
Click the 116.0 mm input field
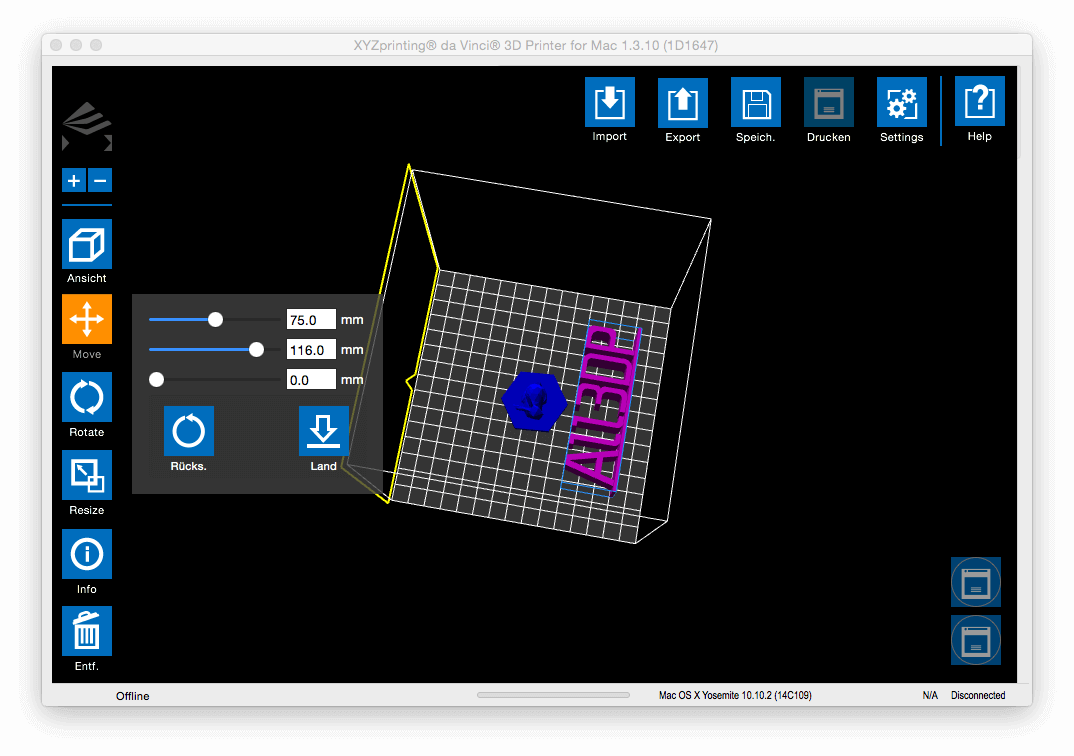(x=312, y=350)
